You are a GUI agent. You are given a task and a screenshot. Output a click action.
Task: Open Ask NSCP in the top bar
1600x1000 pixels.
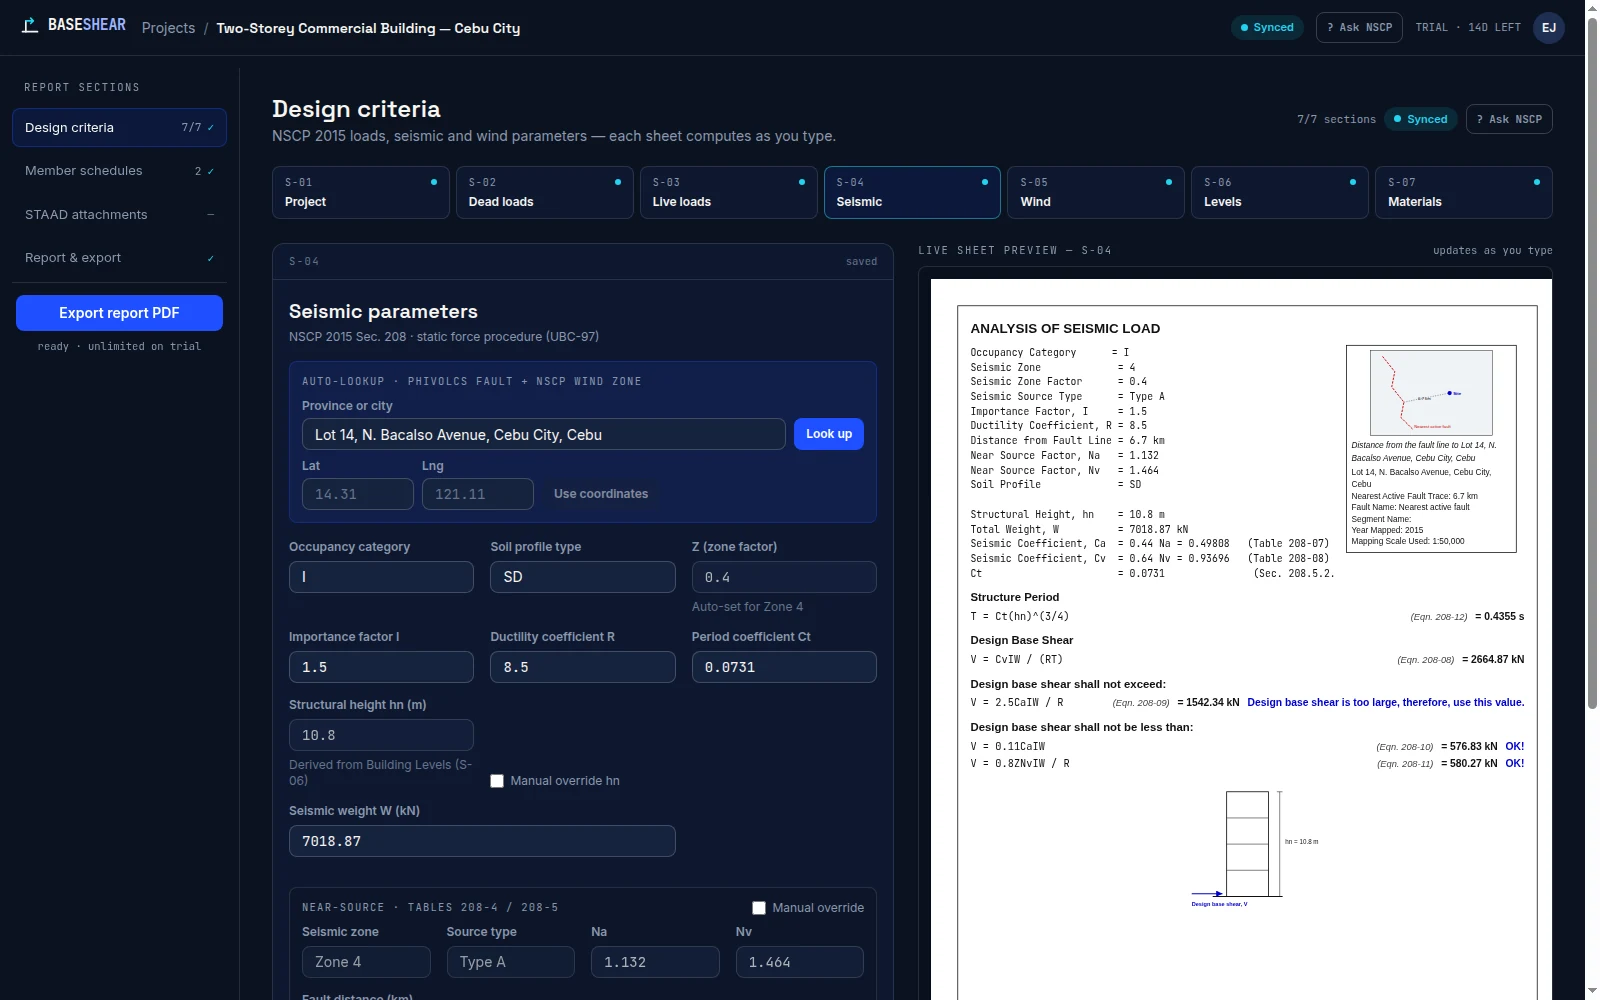[1359, 27]
